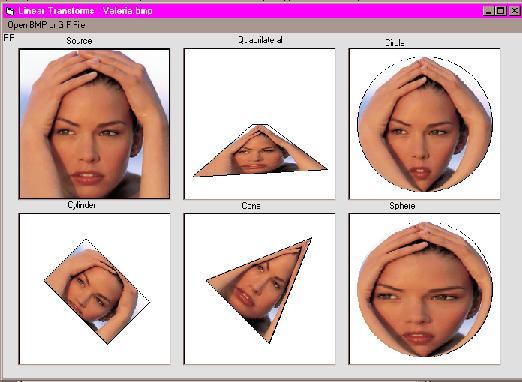Click the rotated Cylinder transform image

pyautogui.click(x=97, y=291)
